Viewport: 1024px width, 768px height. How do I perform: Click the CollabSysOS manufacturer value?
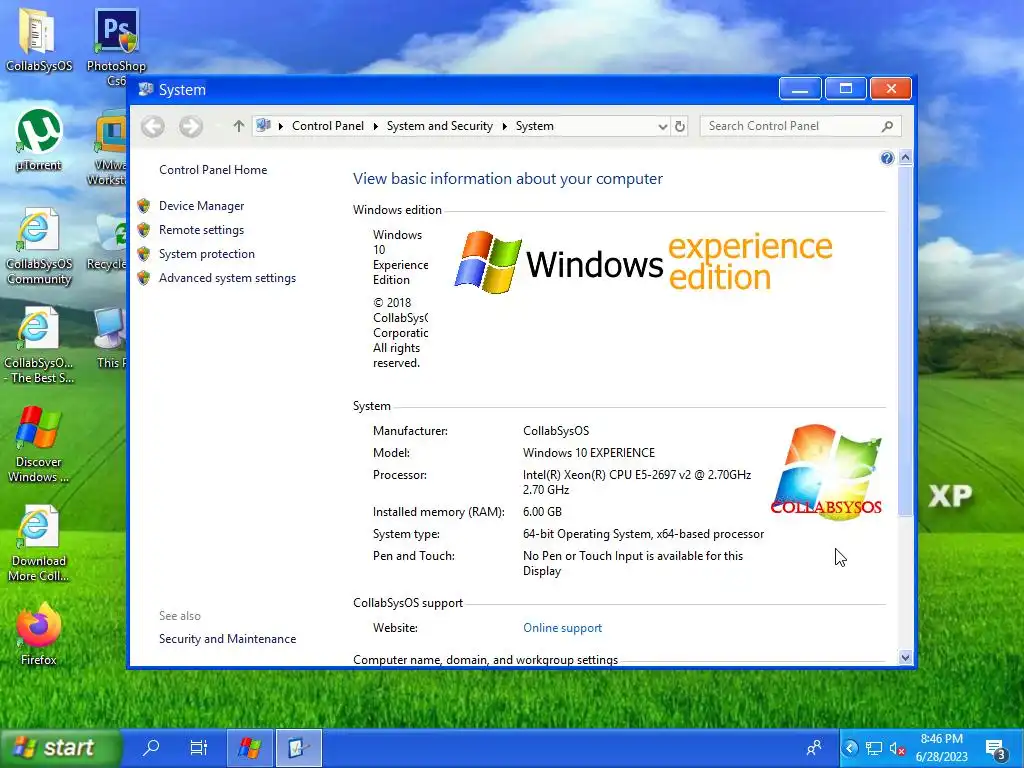tap(556, 431)
